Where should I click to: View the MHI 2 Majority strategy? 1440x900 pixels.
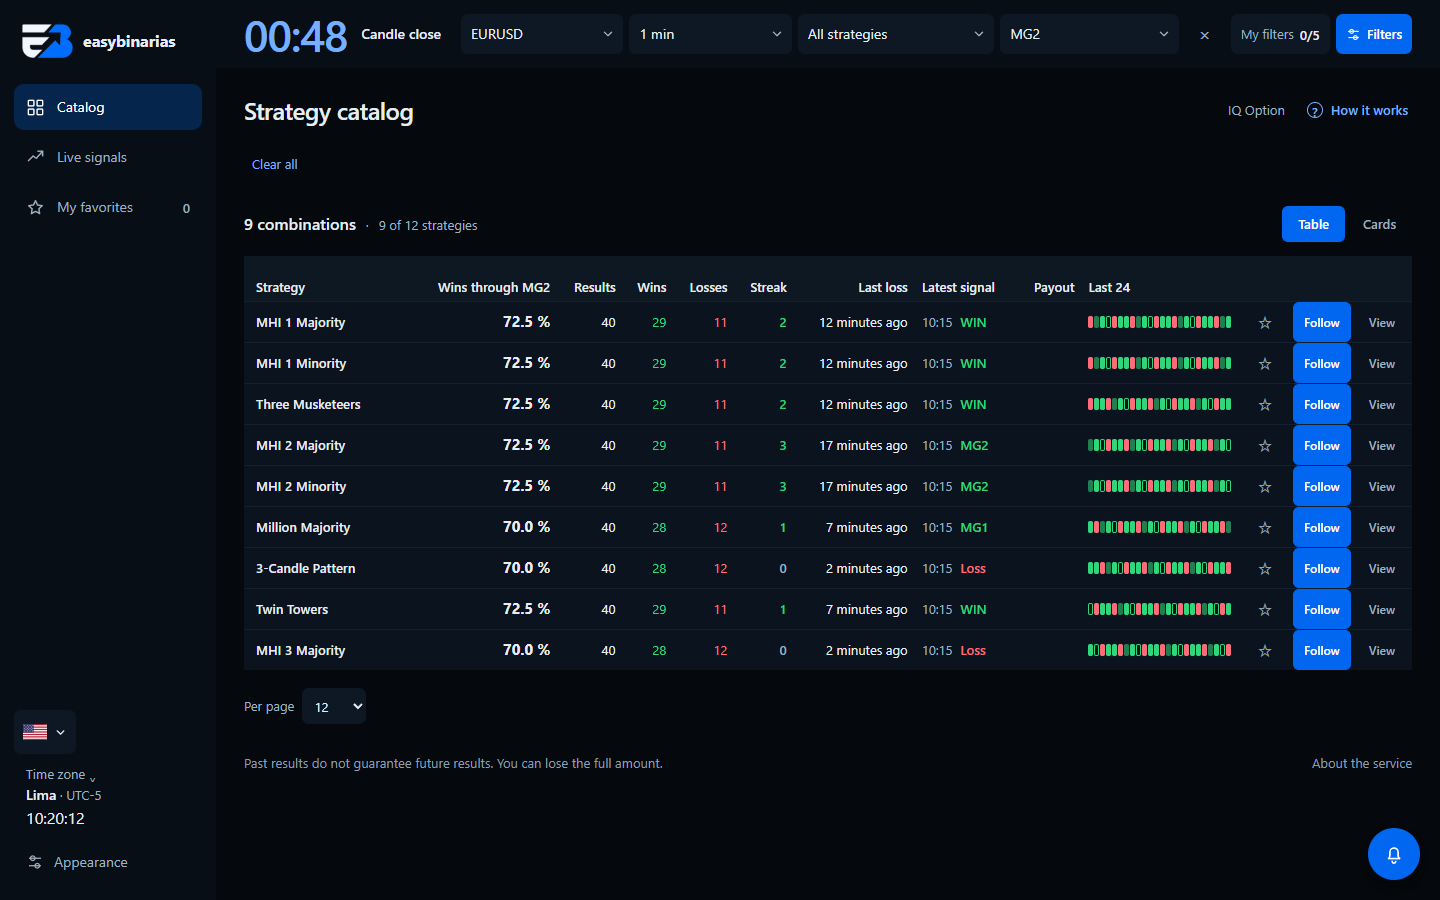click(1382, 446)
